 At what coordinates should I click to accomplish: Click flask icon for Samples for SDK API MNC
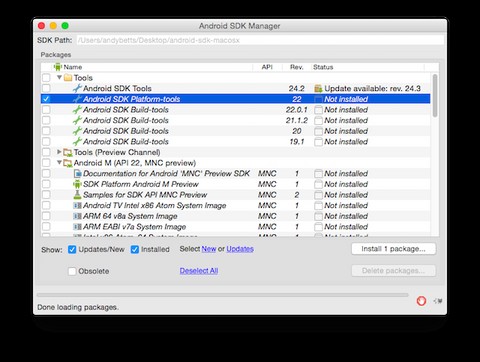click(77, 195)
